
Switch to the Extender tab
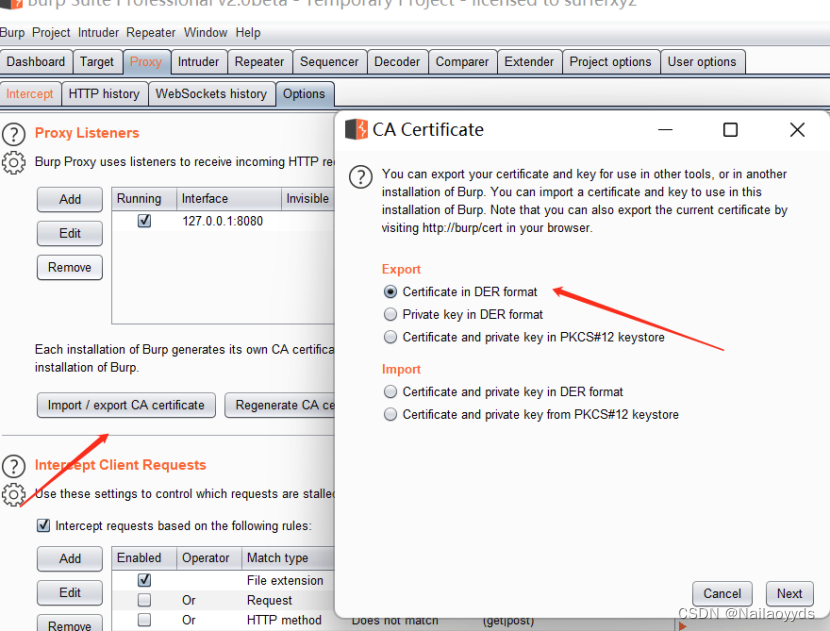pyautogui.click(x=529, y=62)
